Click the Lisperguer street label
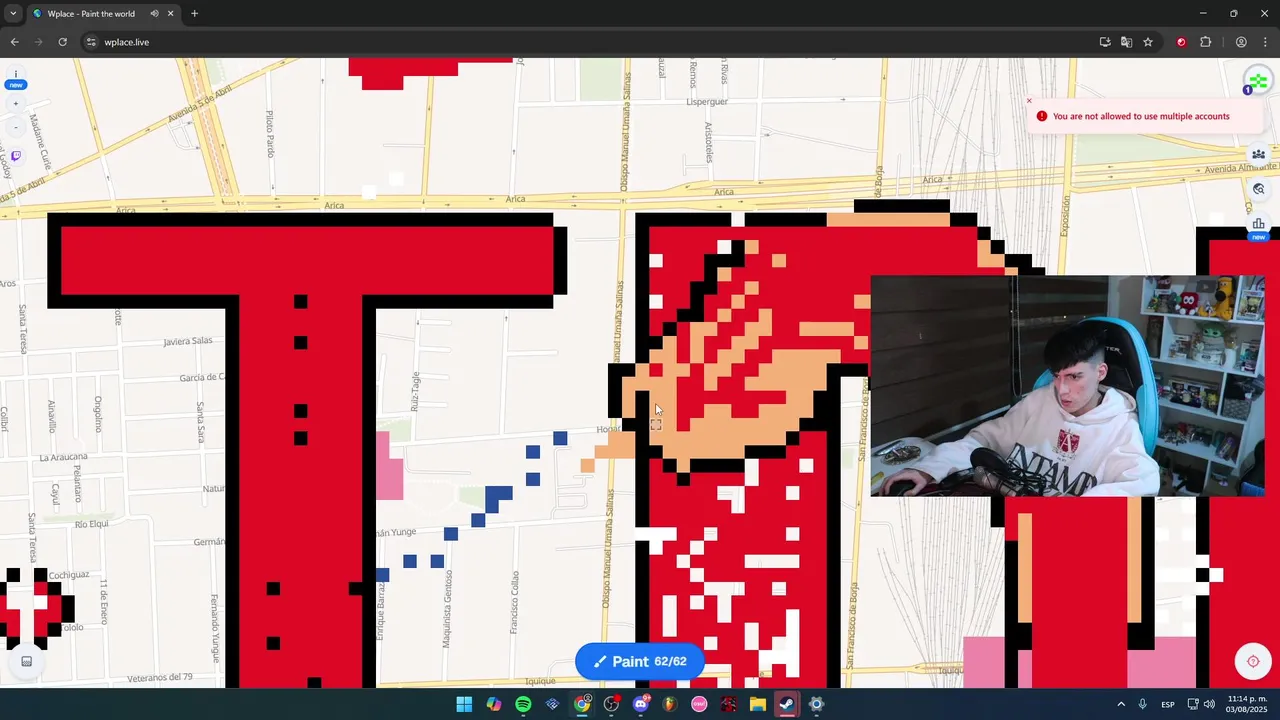Image resolution: width=1280 pixels, height=720 pixels. (707, 102)
